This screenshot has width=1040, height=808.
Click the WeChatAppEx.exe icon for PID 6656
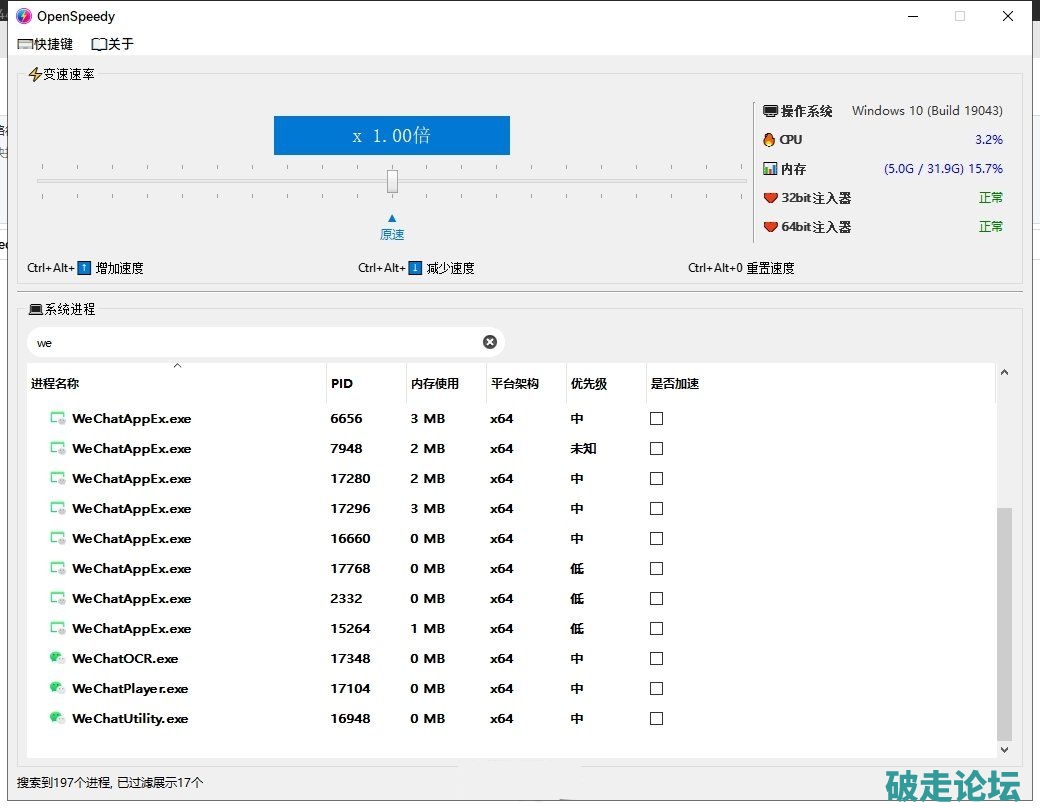coord(57,418)
